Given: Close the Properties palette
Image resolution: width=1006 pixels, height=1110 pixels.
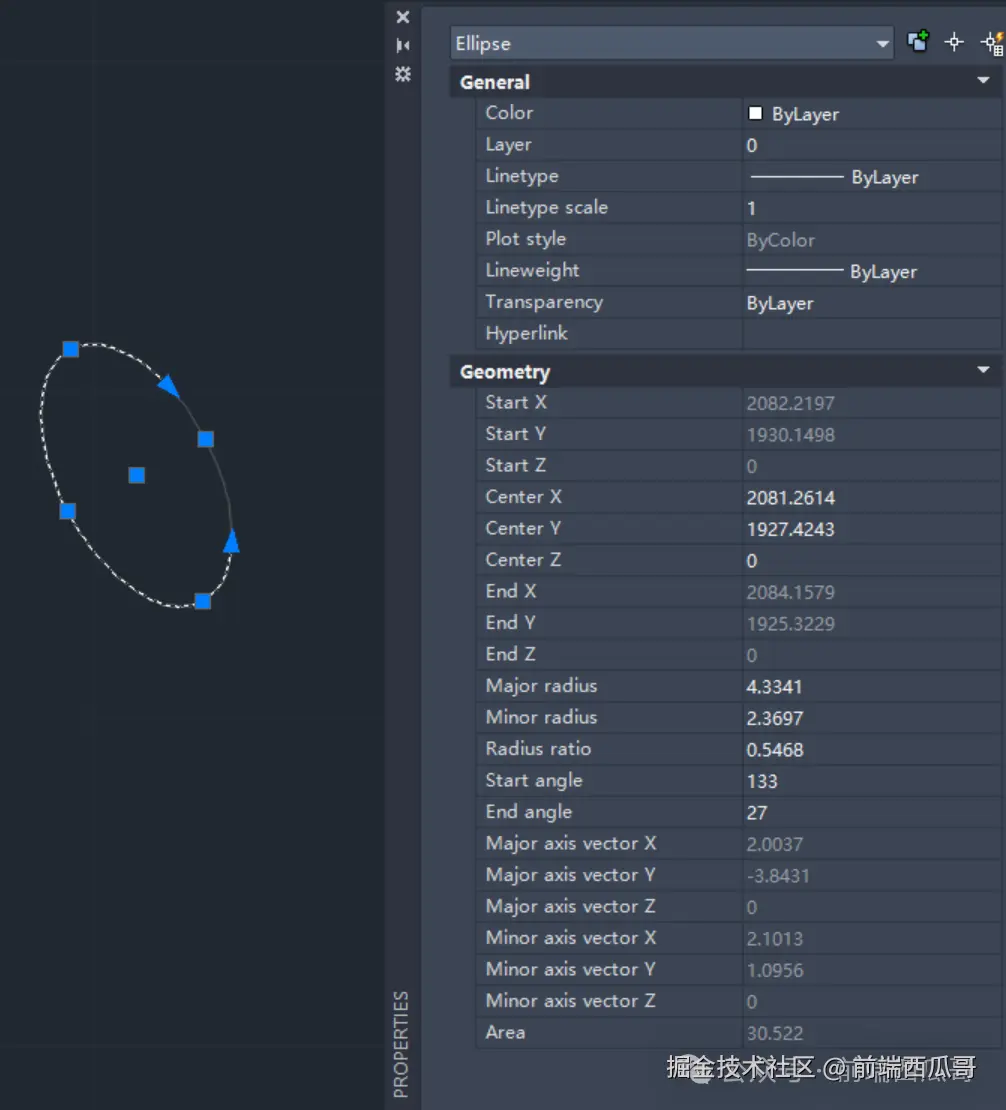Looking at the screenshot, I should point(403,17).
